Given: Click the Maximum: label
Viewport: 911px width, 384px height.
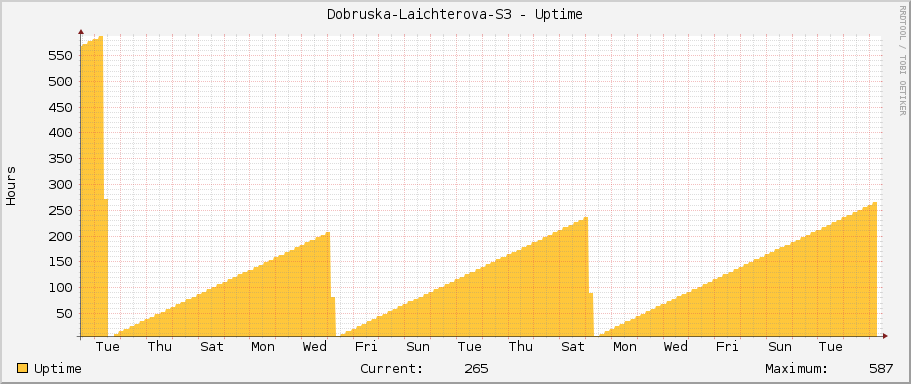Looking at the screenshot, I should point(797,369).
